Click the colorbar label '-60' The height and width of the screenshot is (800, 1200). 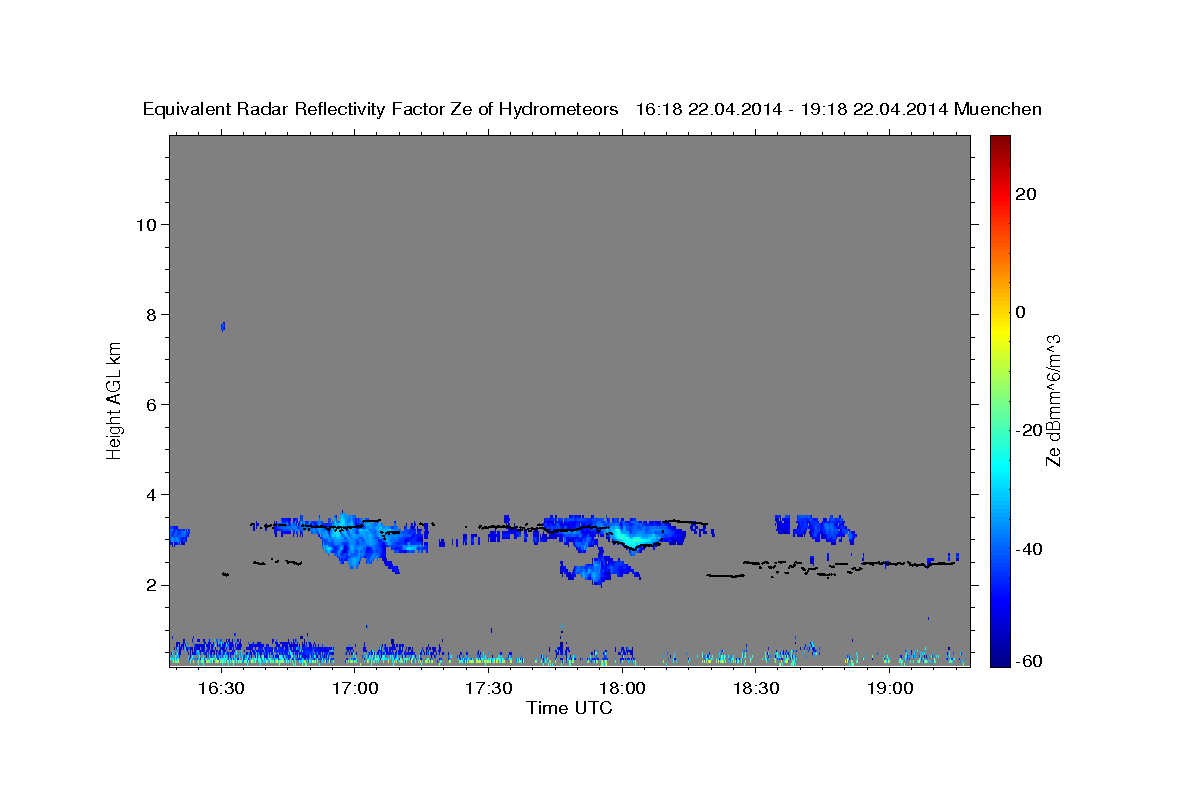[x=1029, y=661]
